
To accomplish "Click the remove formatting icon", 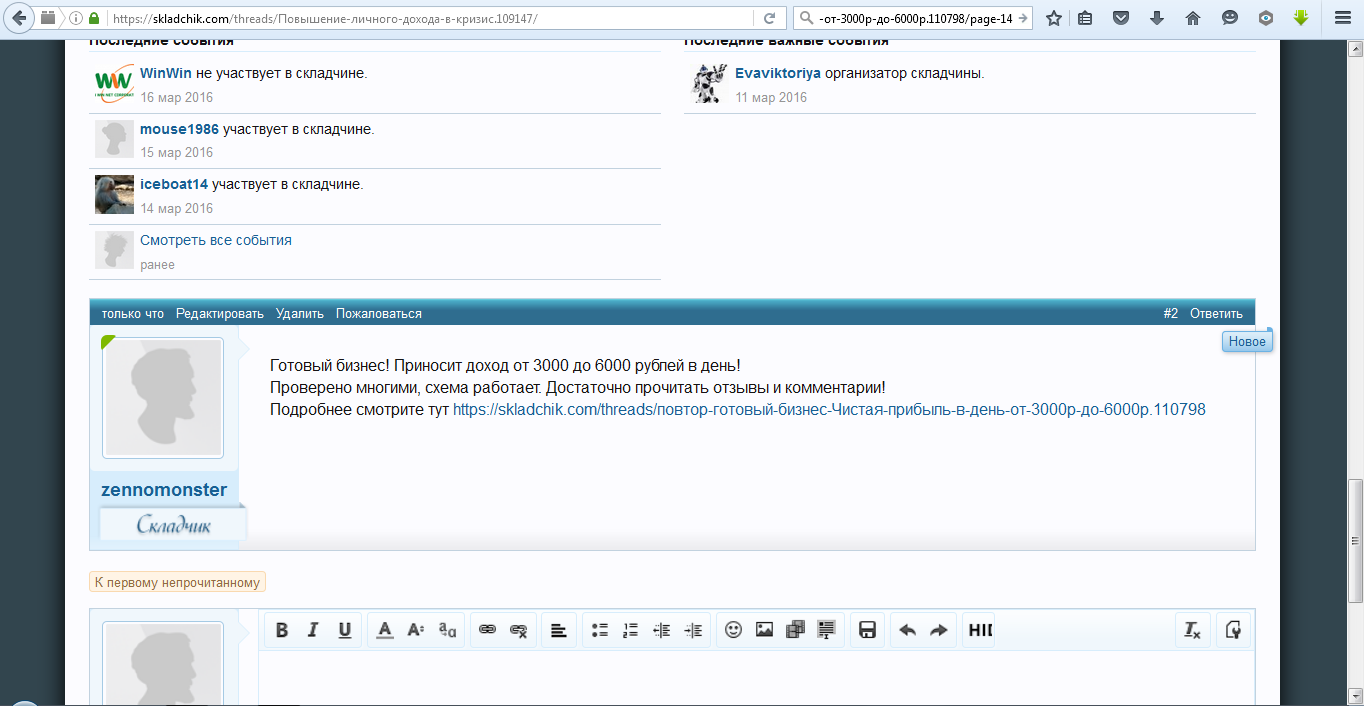I will coord(1192,630).
